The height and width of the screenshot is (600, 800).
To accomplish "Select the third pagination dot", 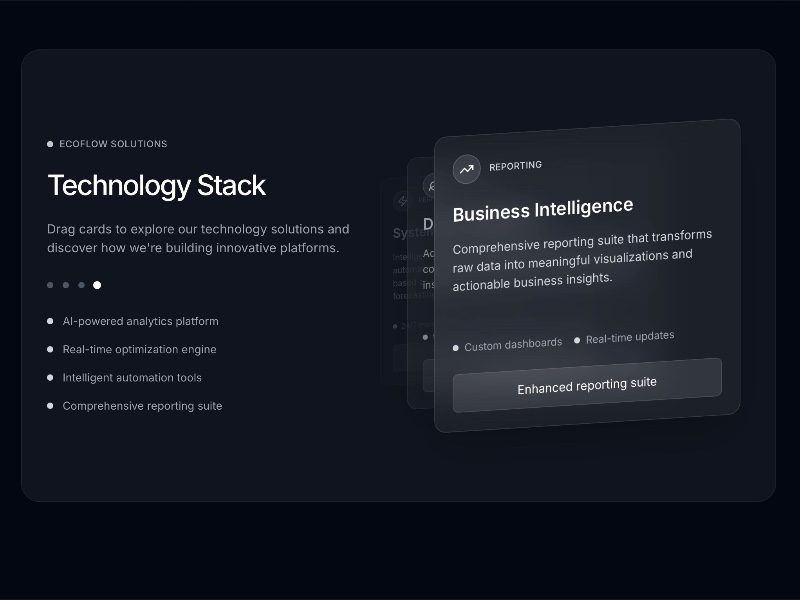I will [82, 285].
